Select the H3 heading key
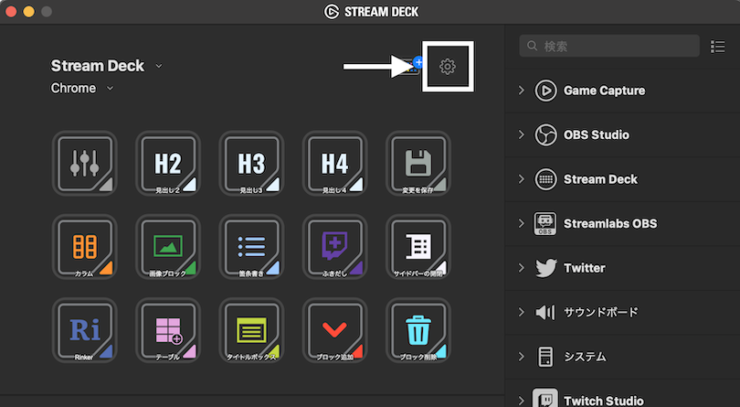740x407 pixels. click(x=252, y=163)
